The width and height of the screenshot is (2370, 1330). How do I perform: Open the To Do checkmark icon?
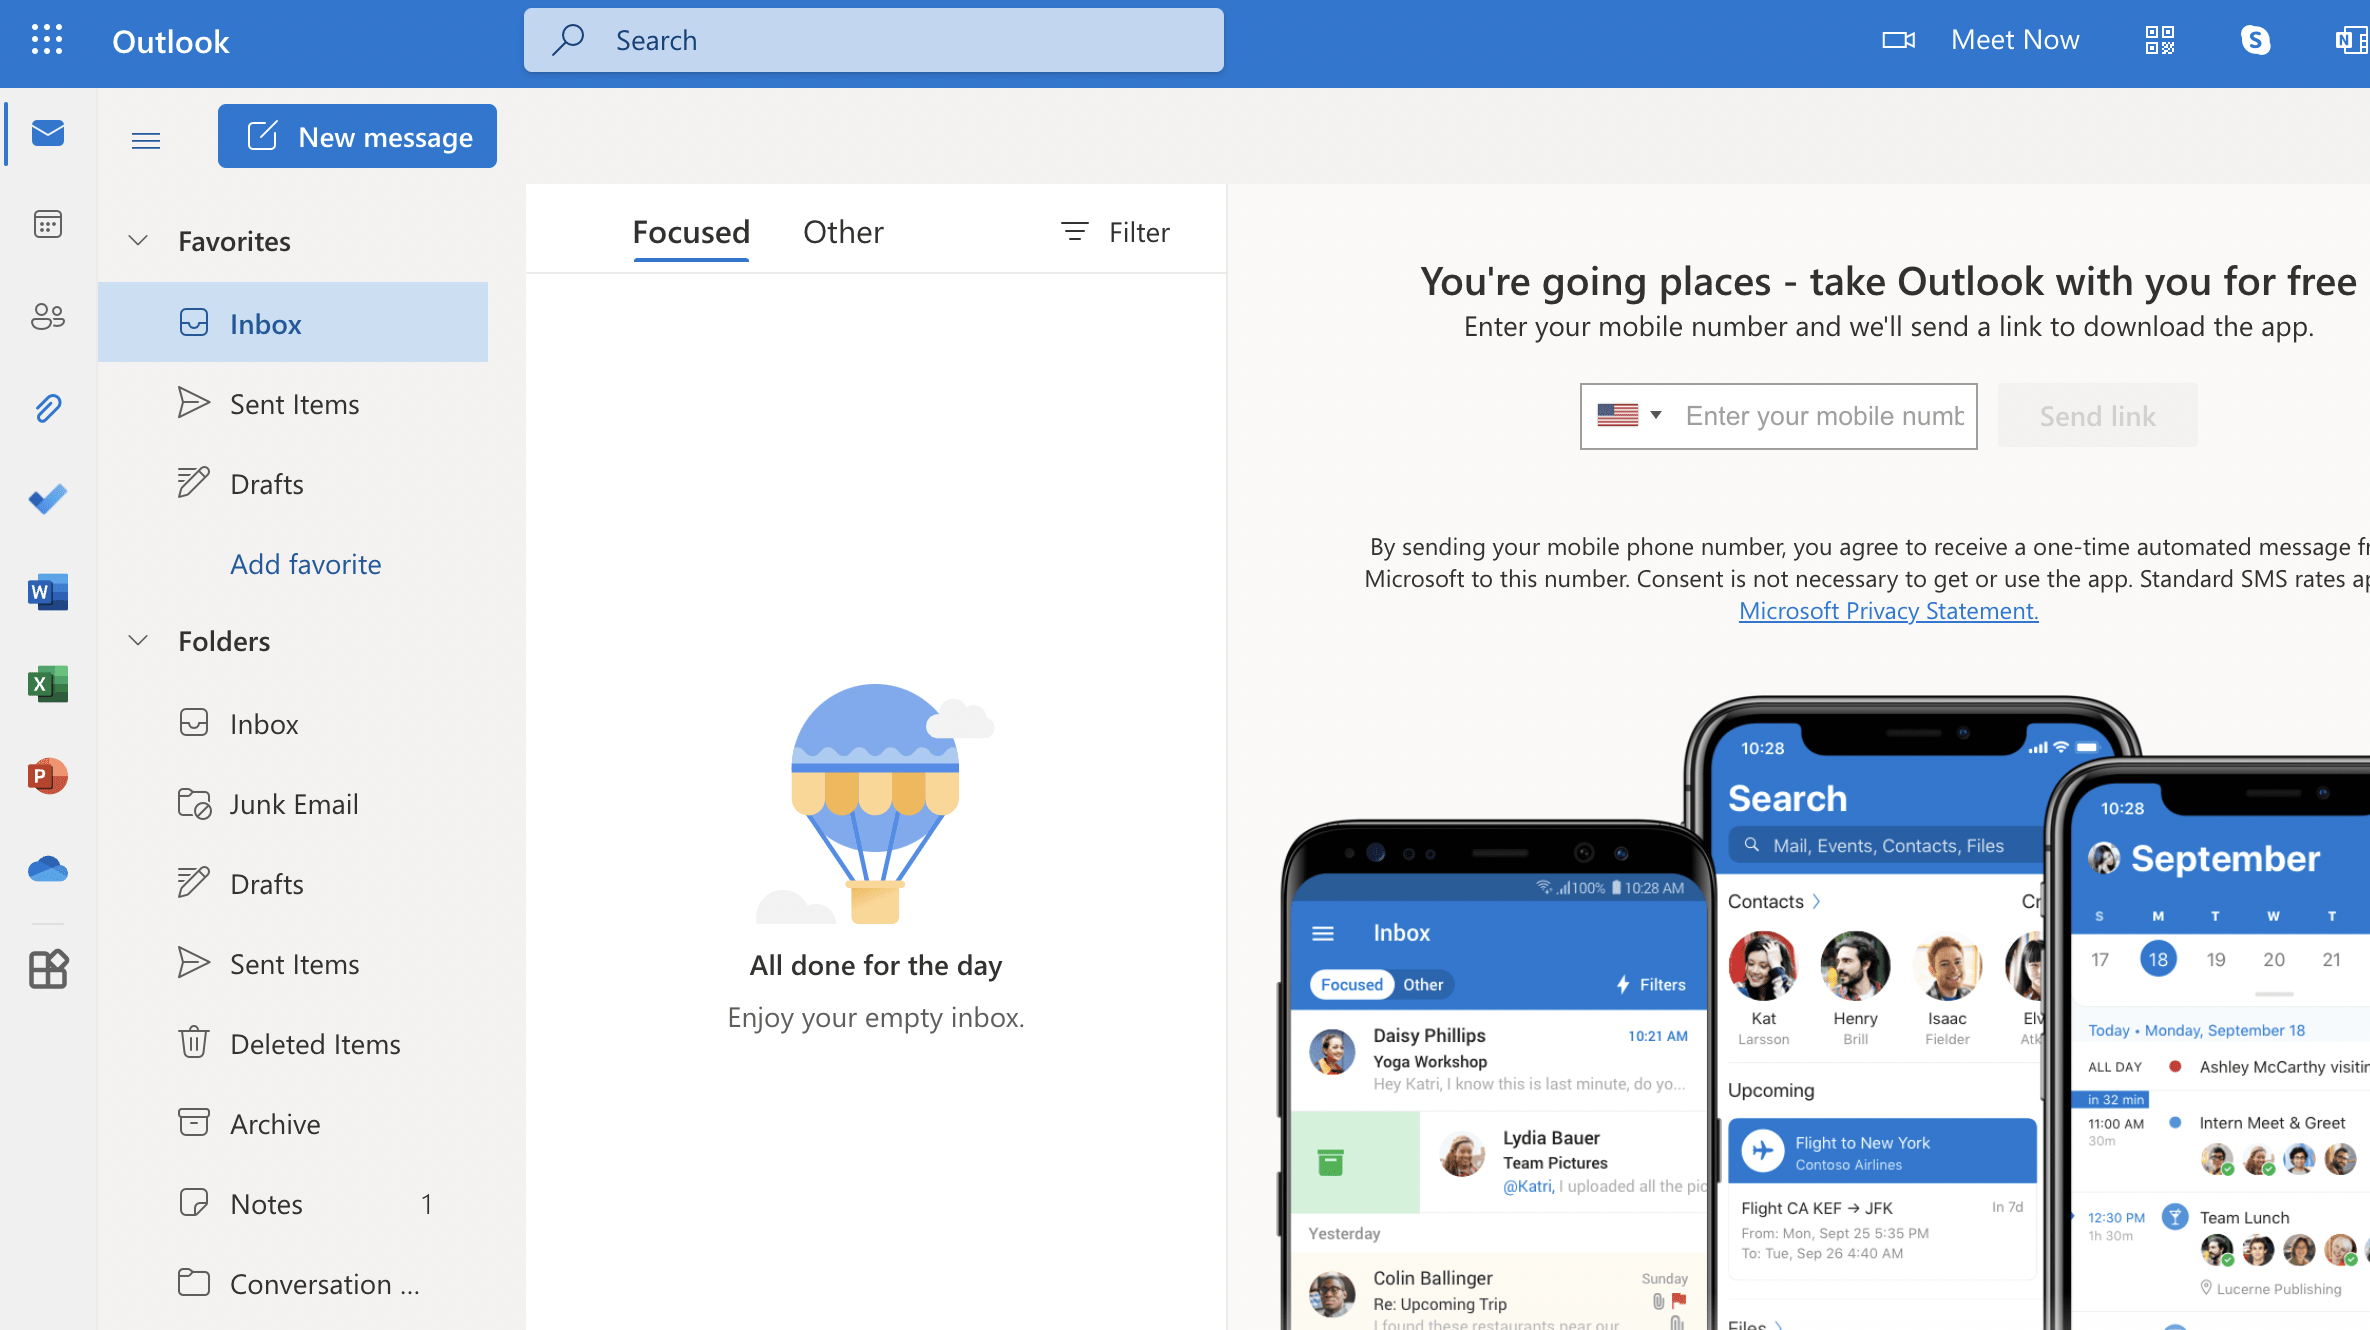(48, 499)
